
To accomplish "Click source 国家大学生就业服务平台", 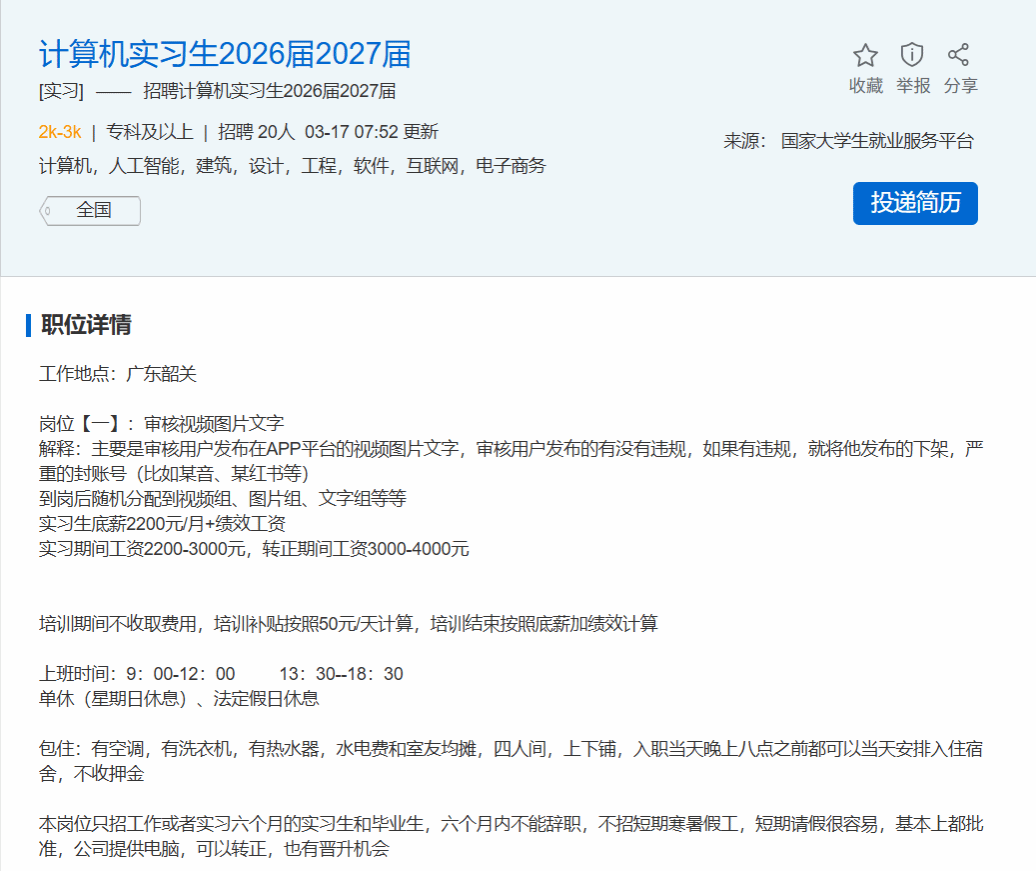I will point(876,141).
